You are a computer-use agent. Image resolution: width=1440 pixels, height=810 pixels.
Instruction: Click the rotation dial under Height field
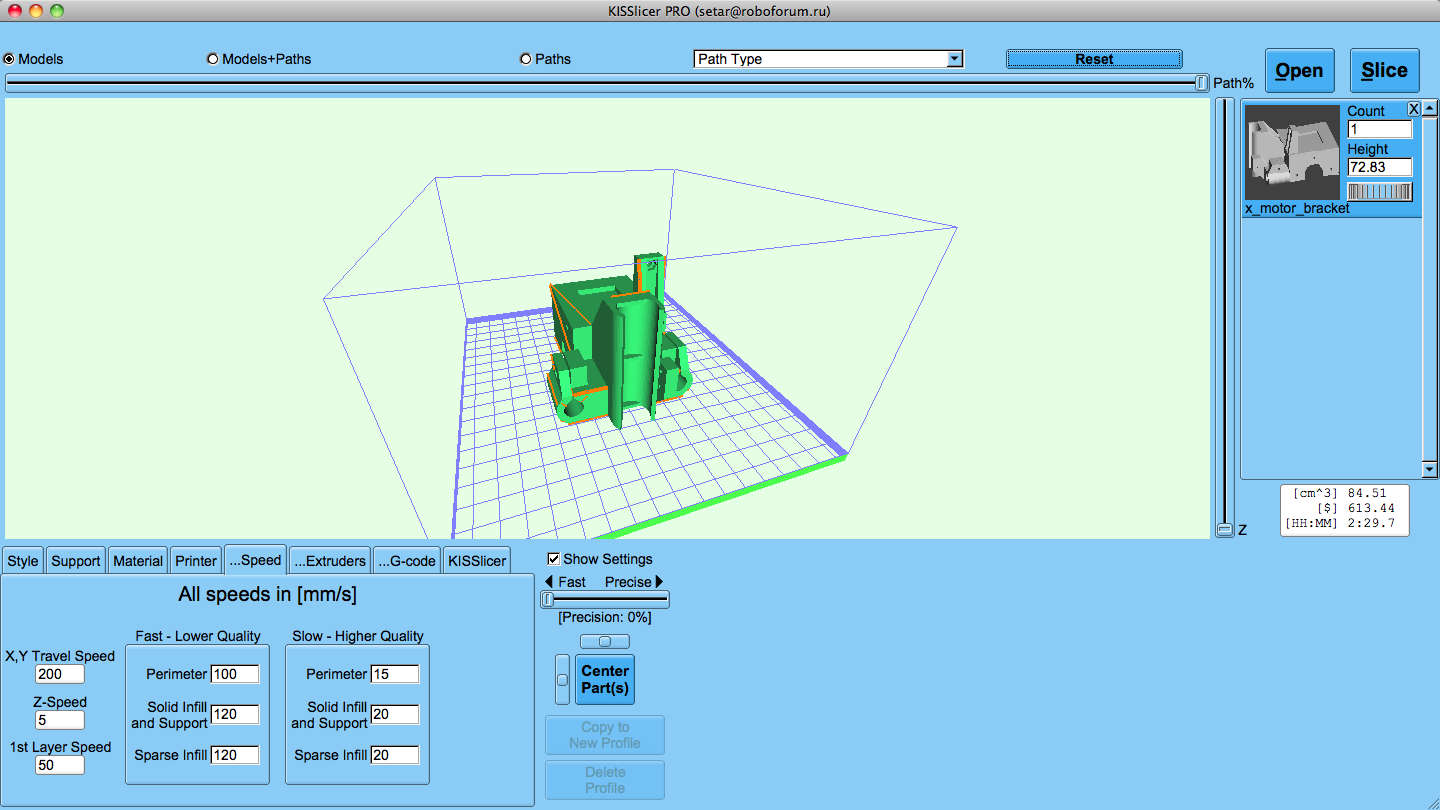[x=1379, y=191]
